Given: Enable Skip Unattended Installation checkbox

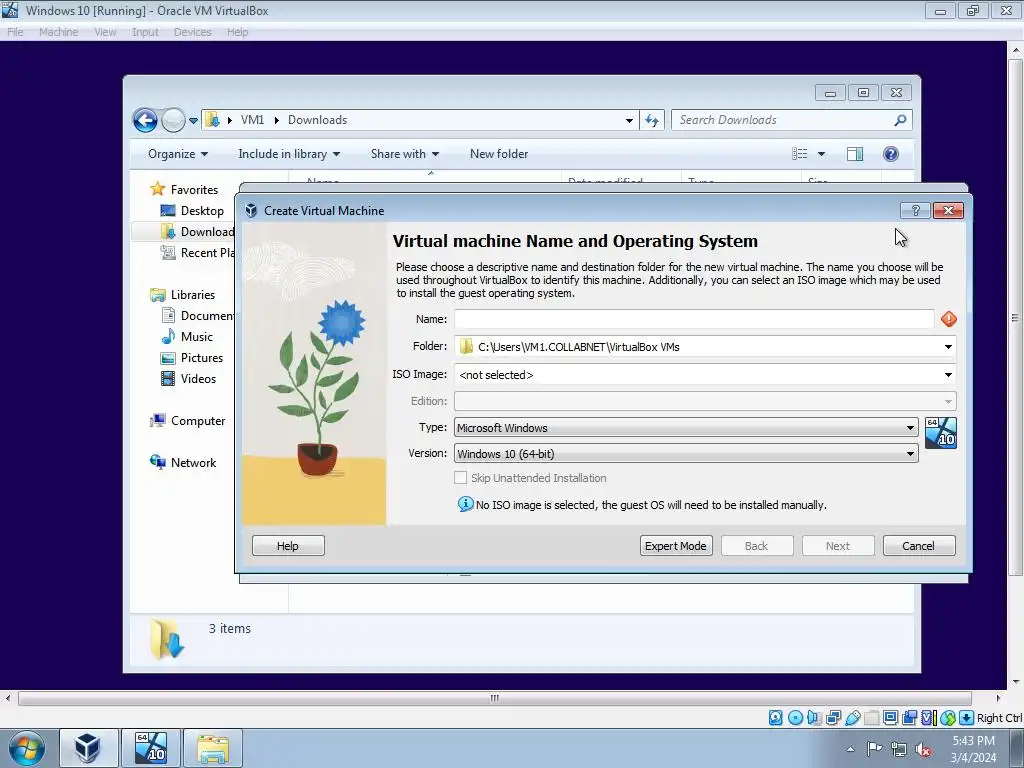Looking at the screenshot, I should (x=460, y=478).
